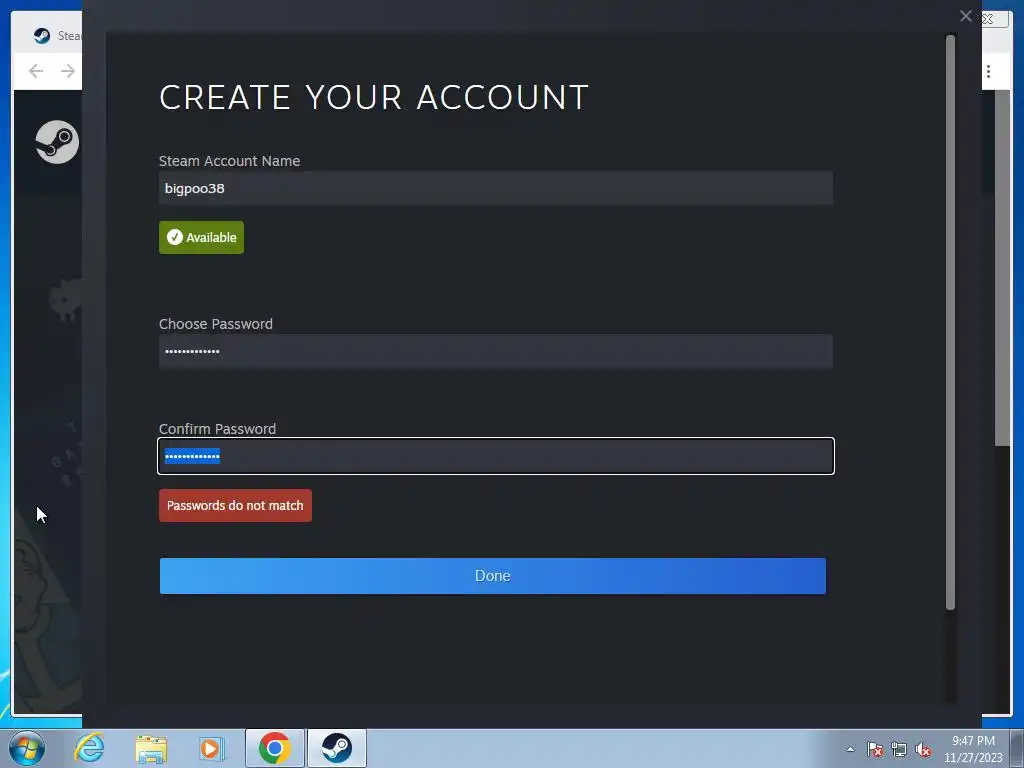This screenshot has width=1024, height=768.
Task: Open the browser three-dot menu
Action: tap(989, 71)
